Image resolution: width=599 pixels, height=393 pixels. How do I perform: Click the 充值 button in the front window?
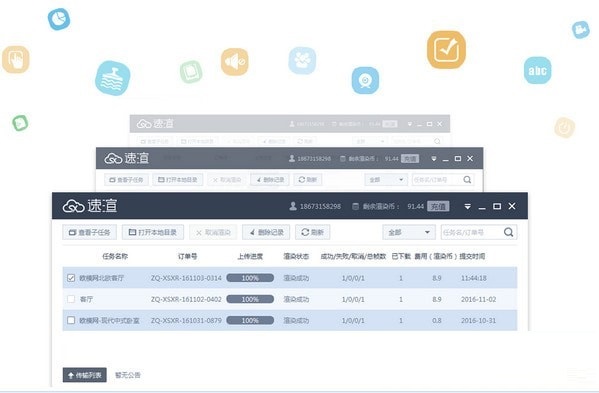click(x=438, y=206)
